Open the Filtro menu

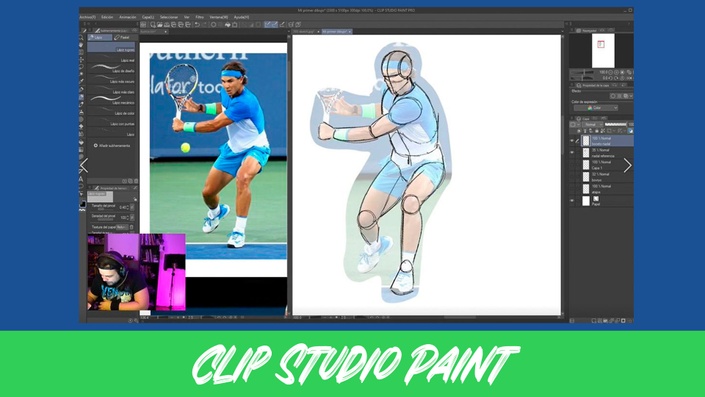coord(200,17)
